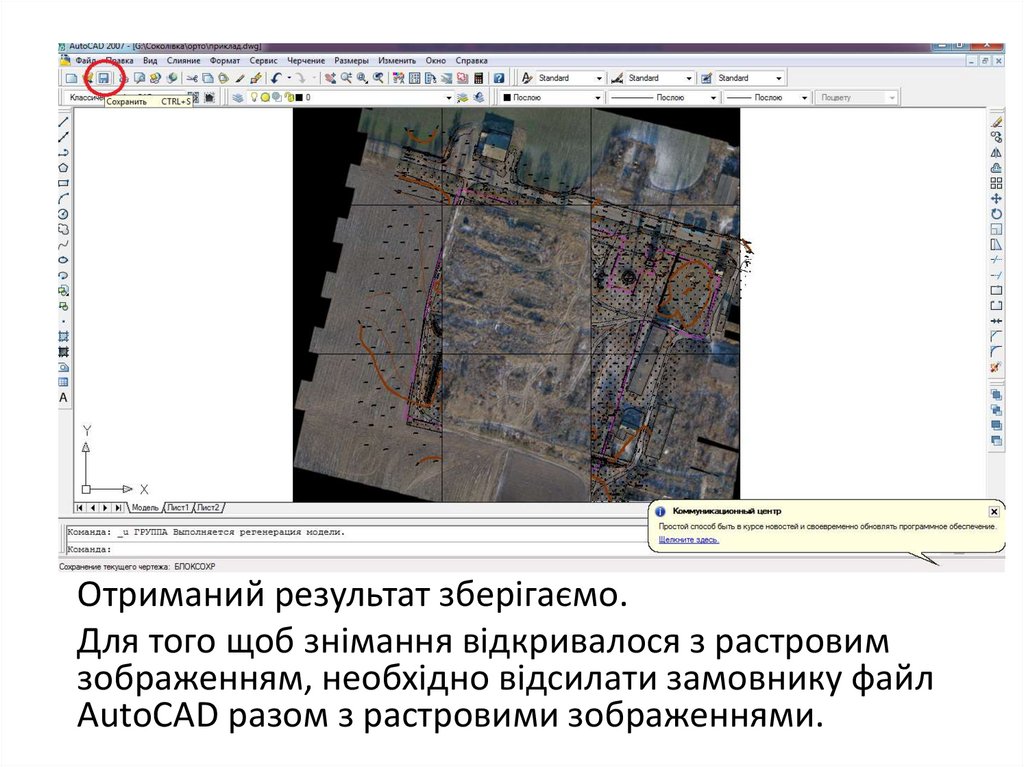This screenshot has width=1024, height=767.
Task: Toggle the layer 0 lightbulb on/off
Action: click(254, 98)
